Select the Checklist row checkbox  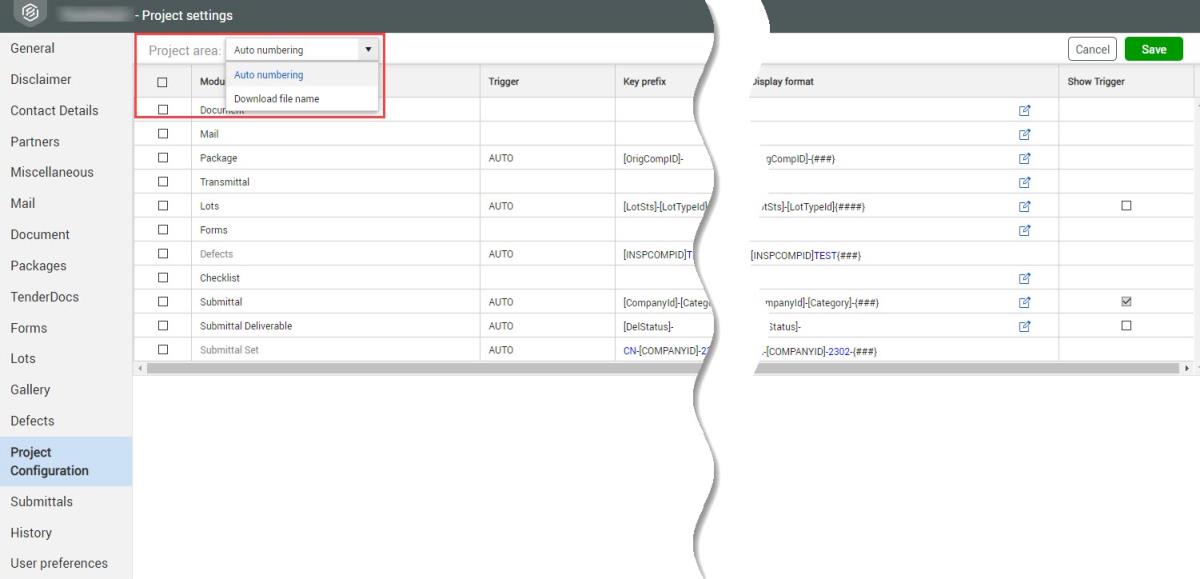(162, 278)
